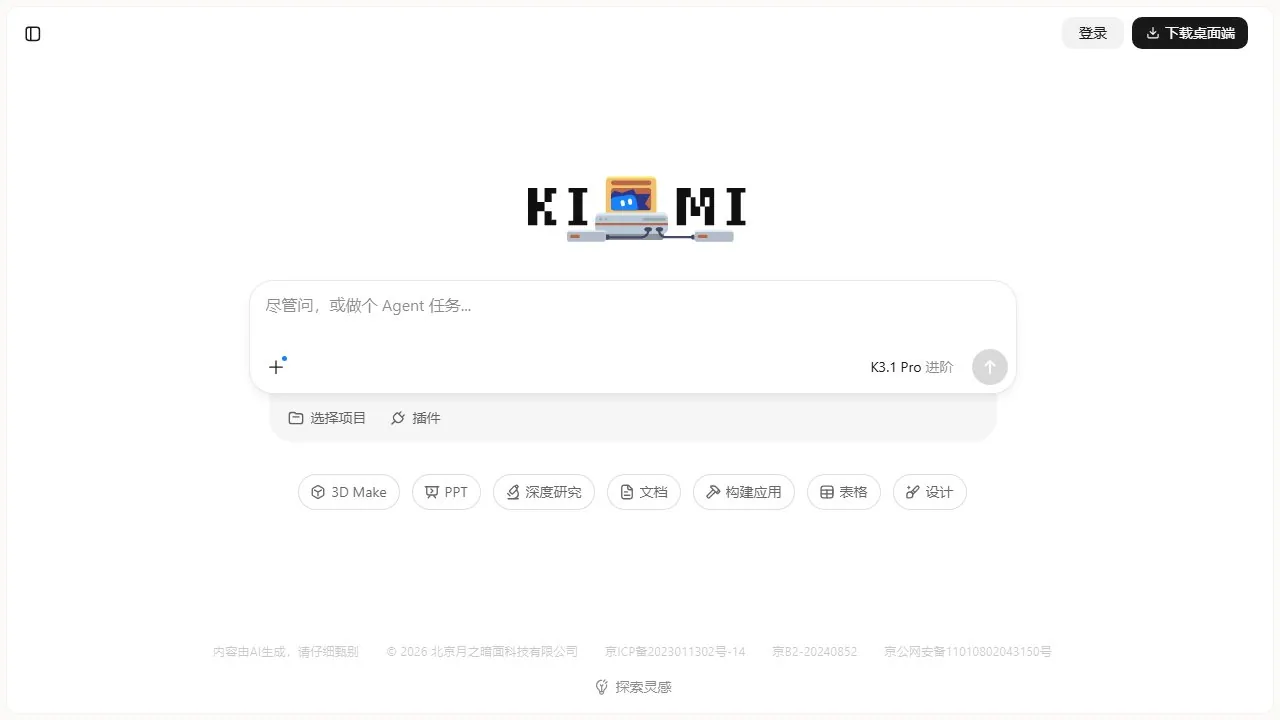Select the PPT chip
The width and height of the screenshot is (1280, 720).
[446, 492]
